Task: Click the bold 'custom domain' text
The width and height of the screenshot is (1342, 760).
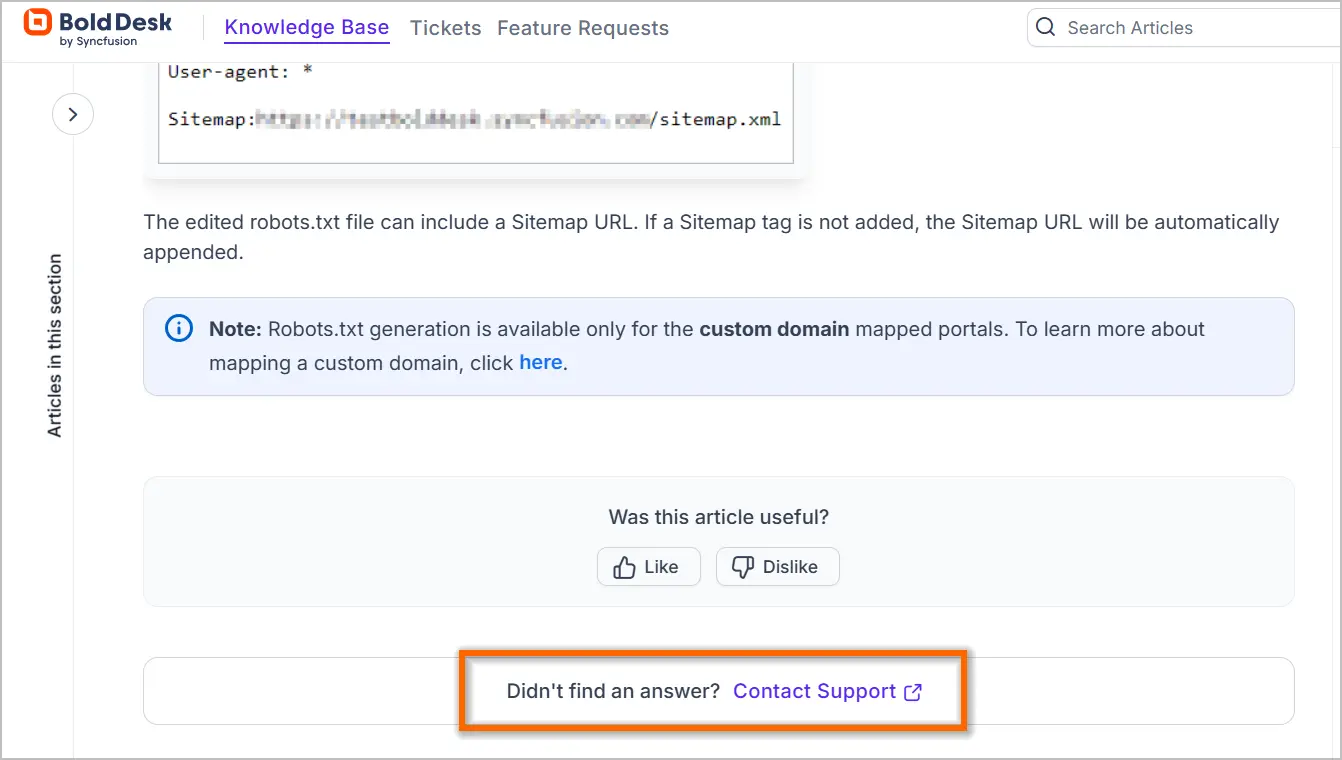Action: point(774,329)
